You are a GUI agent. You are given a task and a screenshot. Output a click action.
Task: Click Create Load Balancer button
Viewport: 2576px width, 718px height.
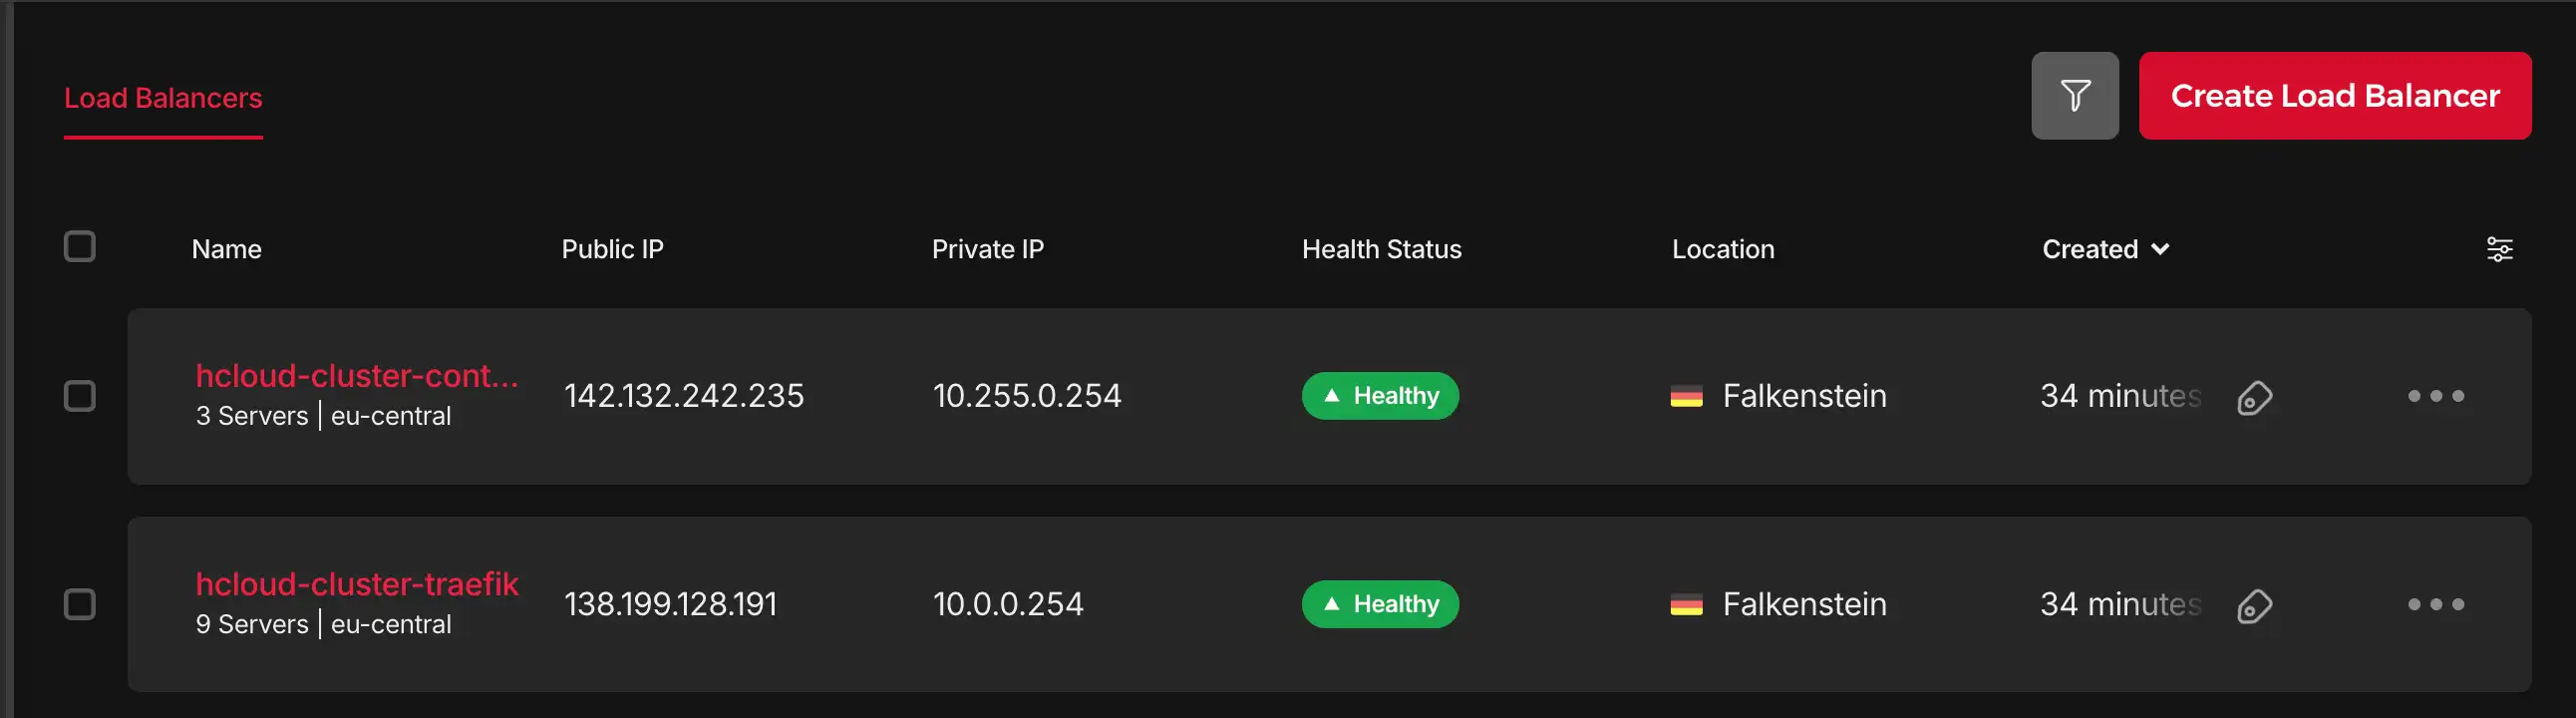pyautogui.click(x=2334, y=96)
